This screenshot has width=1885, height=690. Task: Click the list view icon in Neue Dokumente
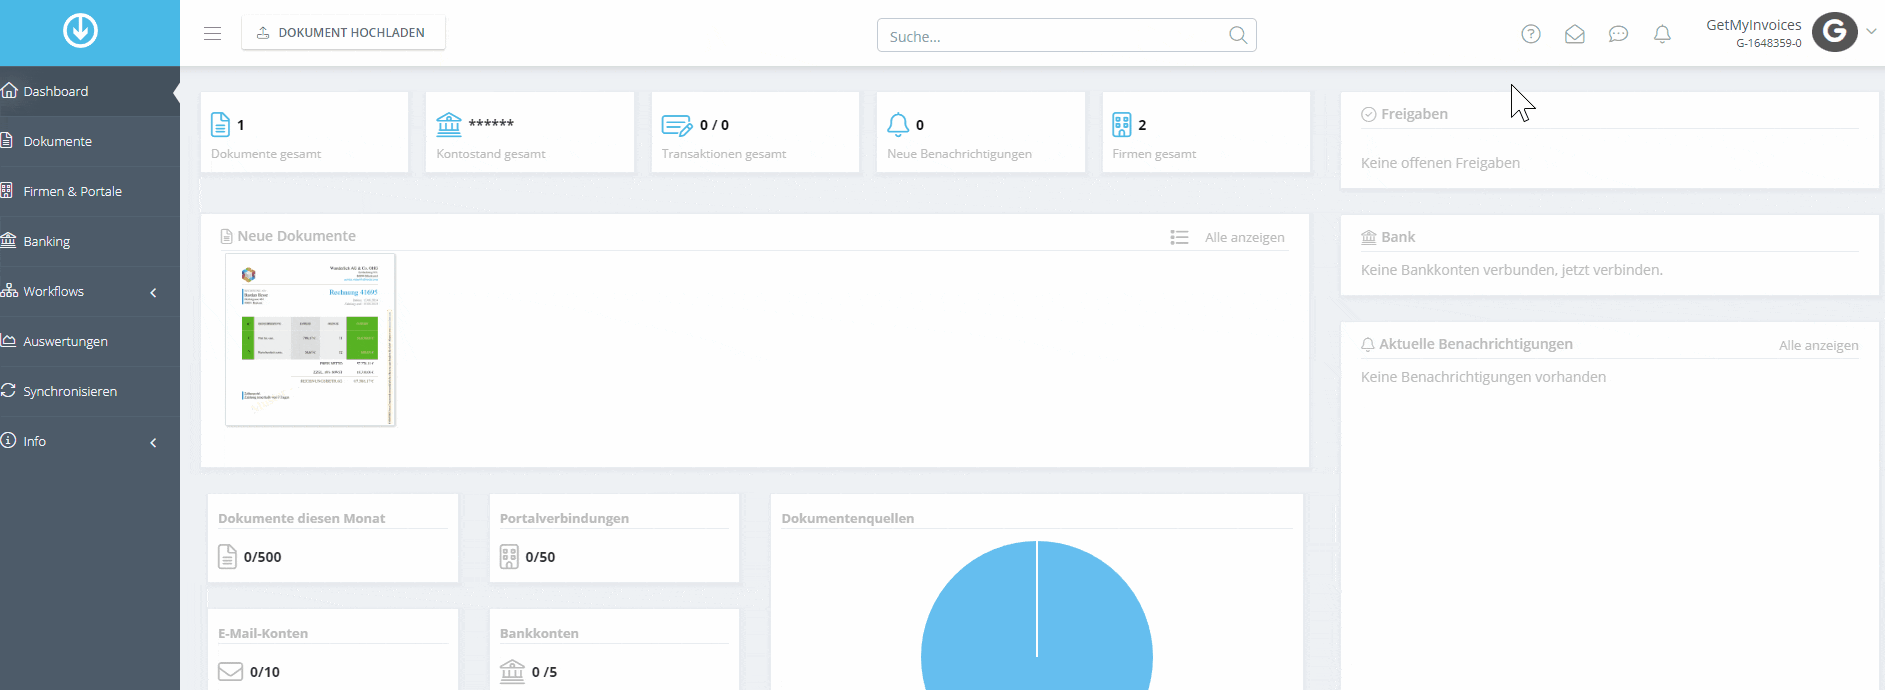coord(1179,237)
